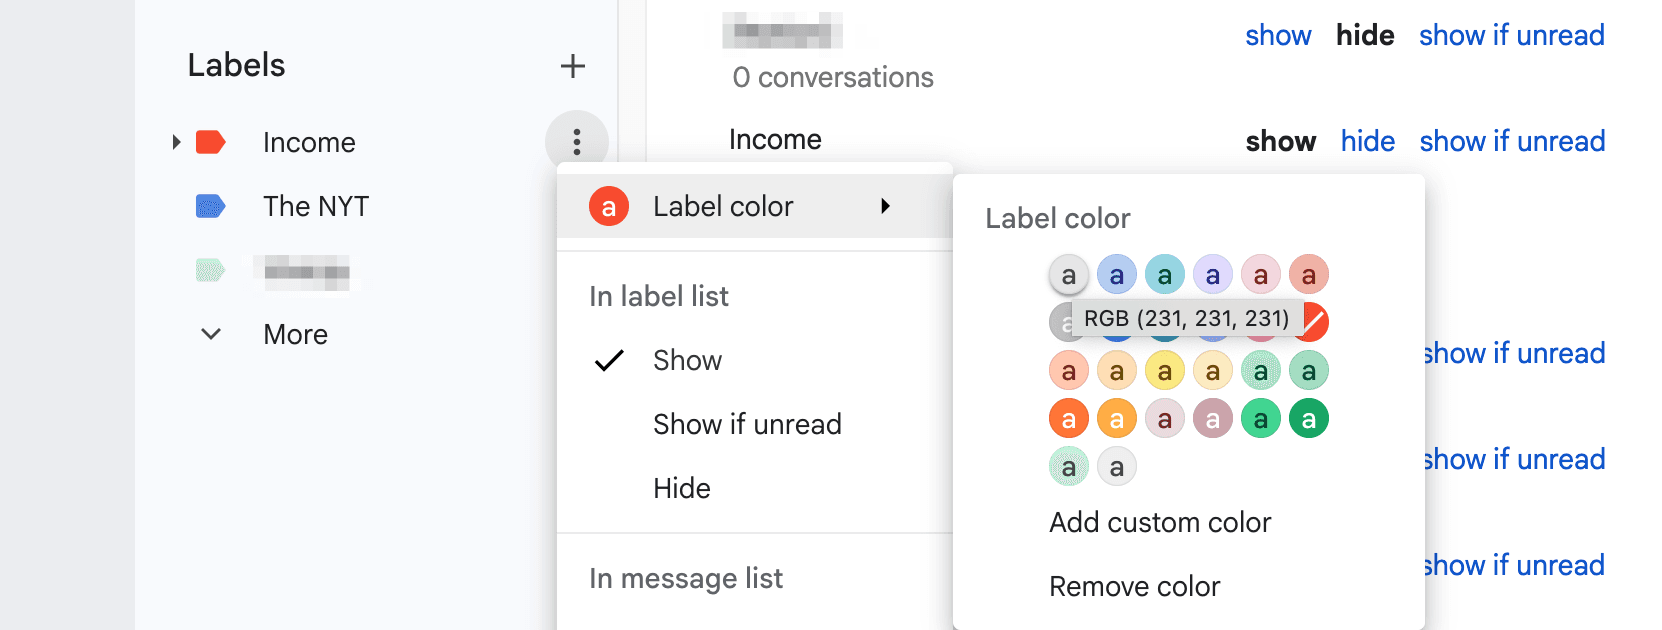Select the dark green color swatch
The width and height of the screenshot is (1662, 630).
(x=1309, y=418)
